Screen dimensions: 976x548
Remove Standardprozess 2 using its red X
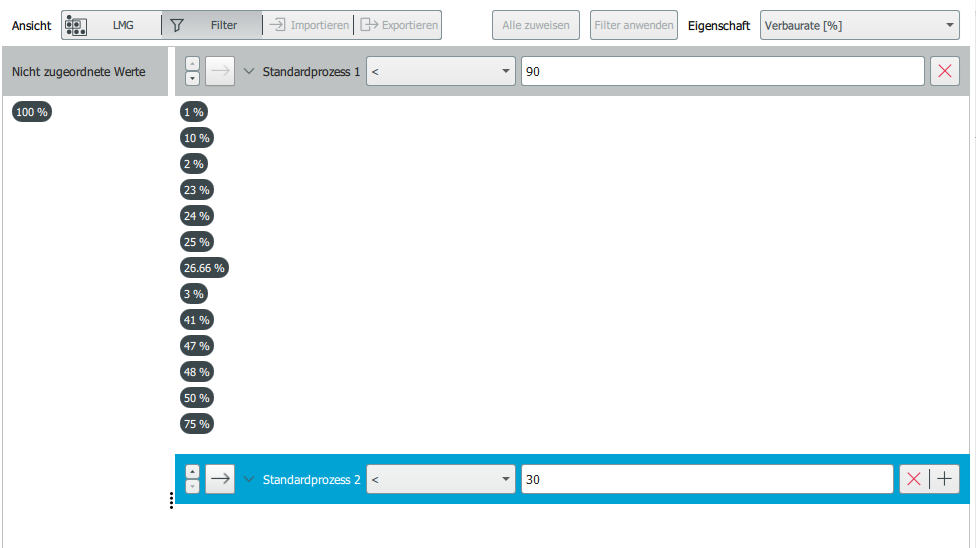[913, 480]
